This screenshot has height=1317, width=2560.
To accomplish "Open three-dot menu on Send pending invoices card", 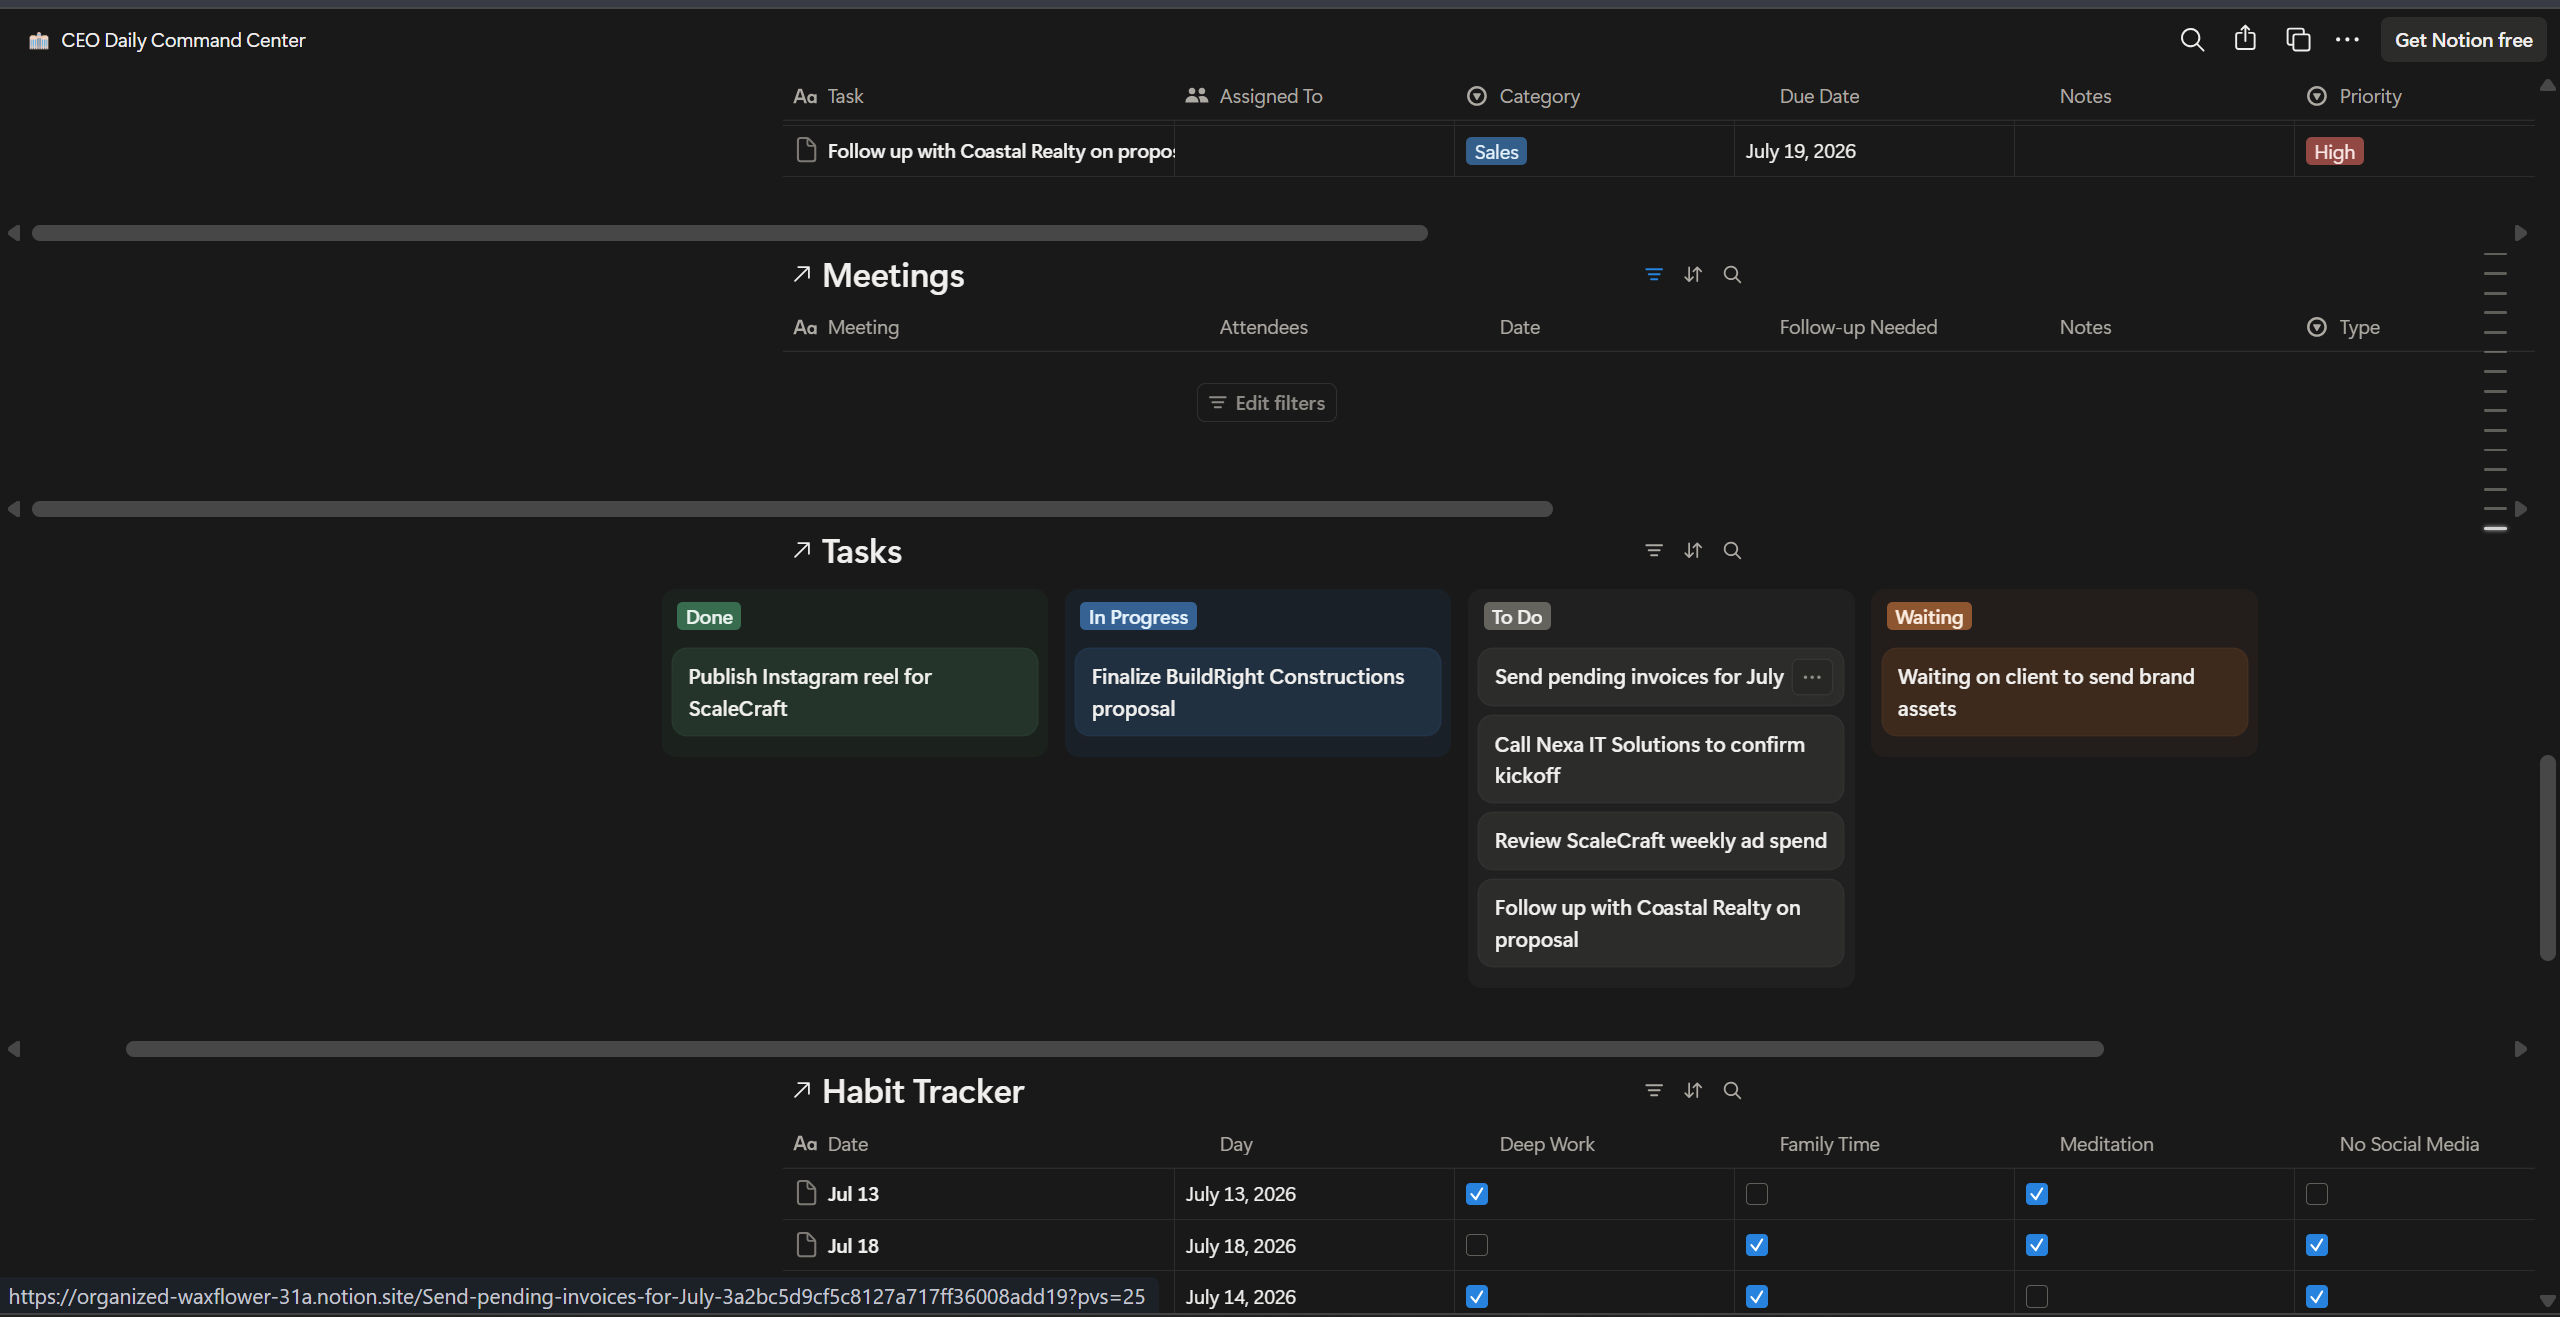I will (1812, 677).
